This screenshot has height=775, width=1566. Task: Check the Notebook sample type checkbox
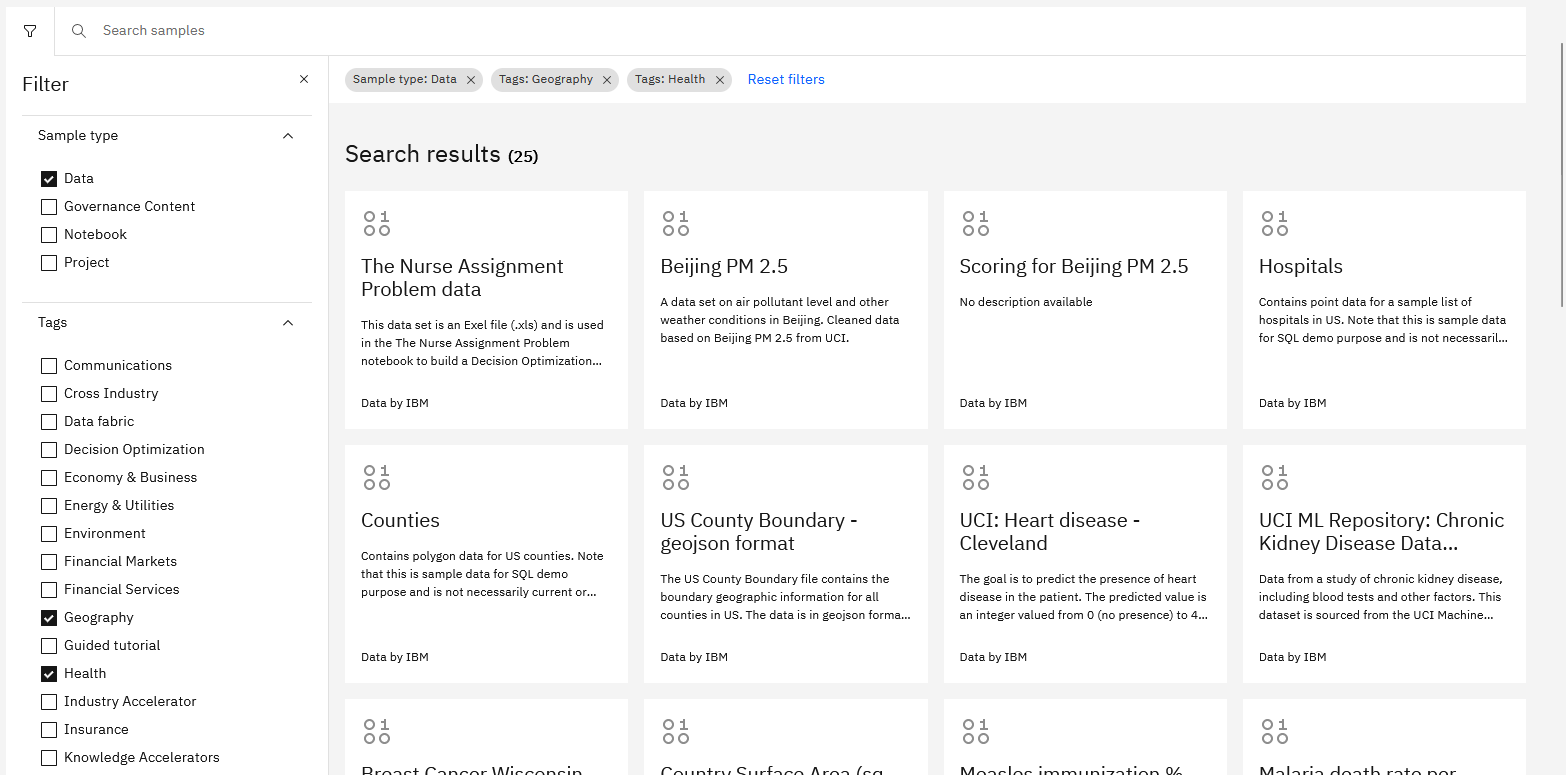[49, 235]
